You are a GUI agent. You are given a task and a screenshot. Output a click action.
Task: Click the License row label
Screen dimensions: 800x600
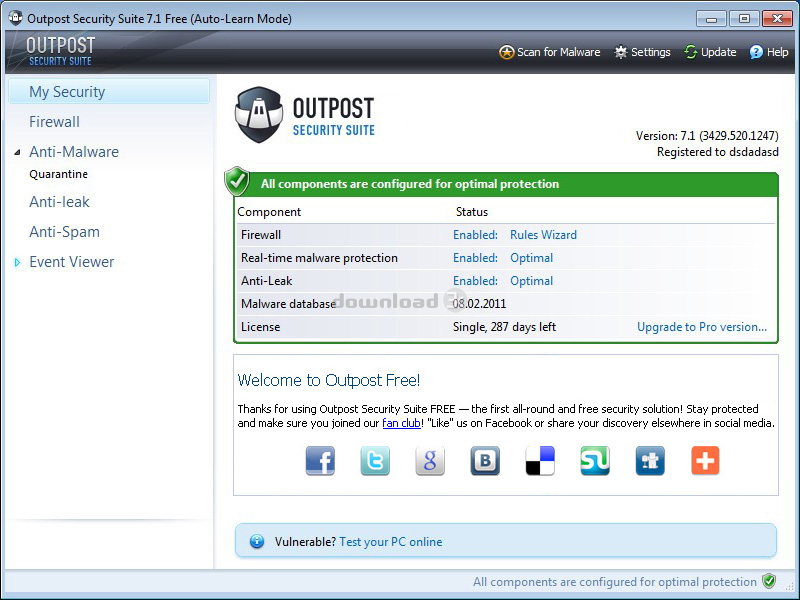(261, 327)
